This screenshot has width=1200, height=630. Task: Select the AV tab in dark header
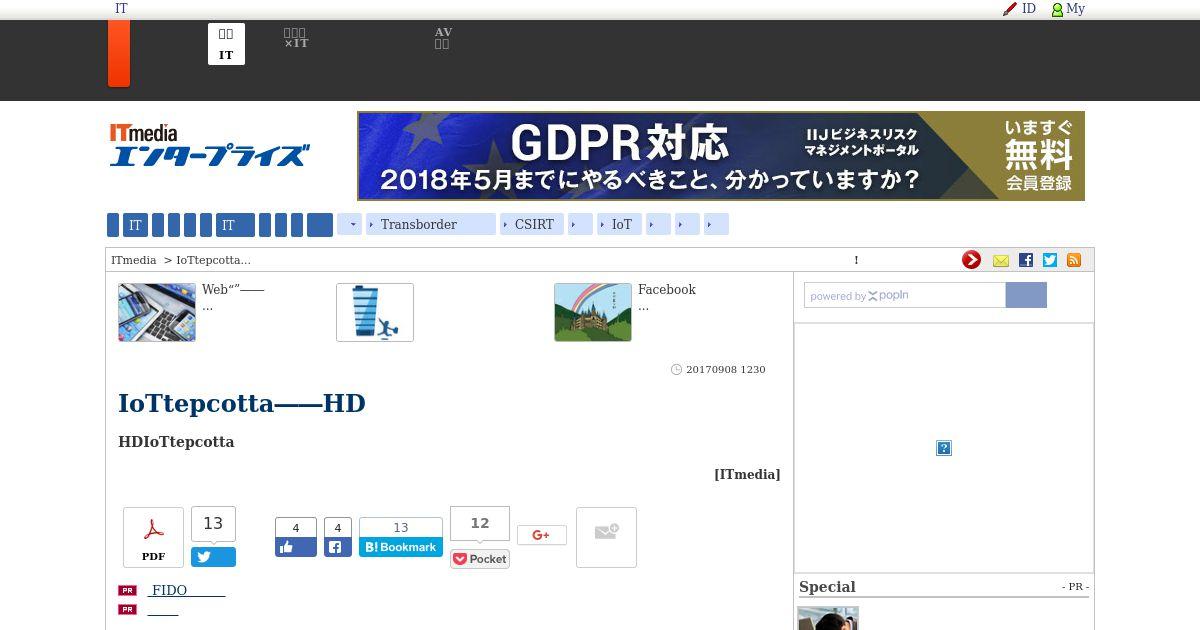pos(442,39)
